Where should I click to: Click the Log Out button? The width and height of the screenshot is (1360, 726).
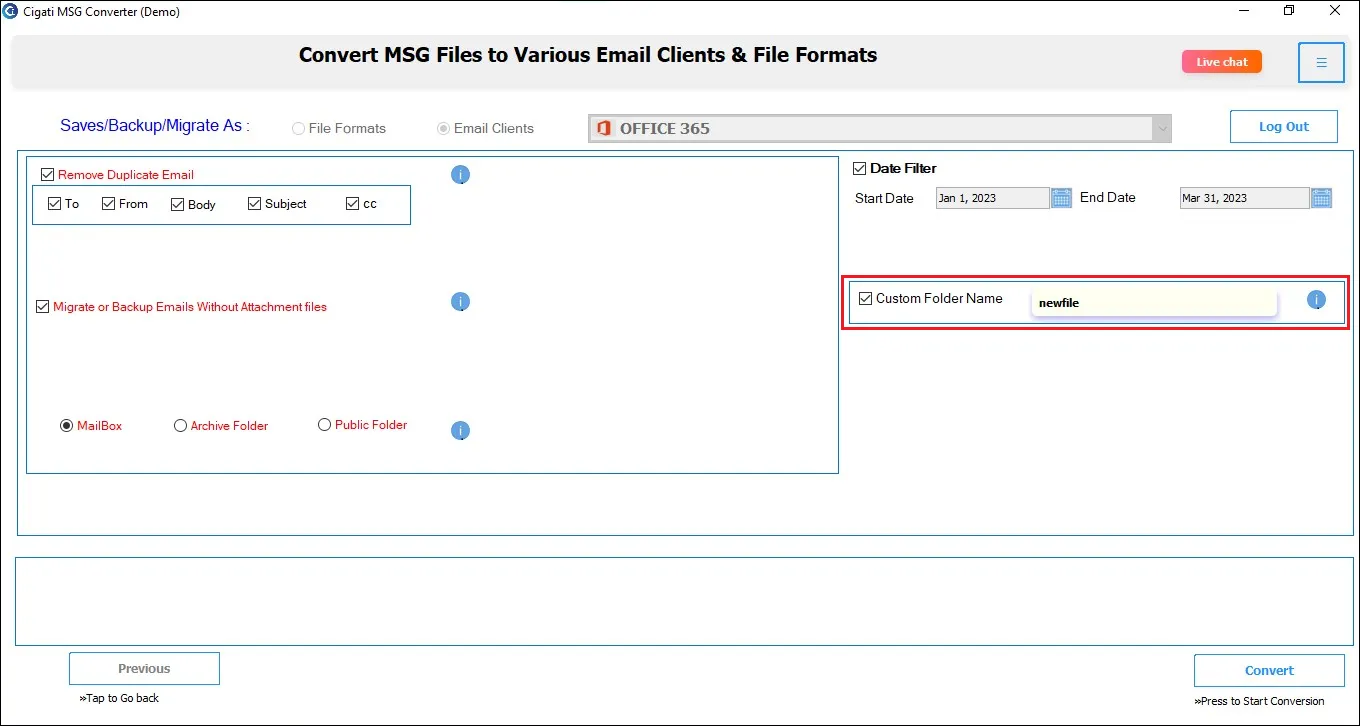pos(1284,127)
